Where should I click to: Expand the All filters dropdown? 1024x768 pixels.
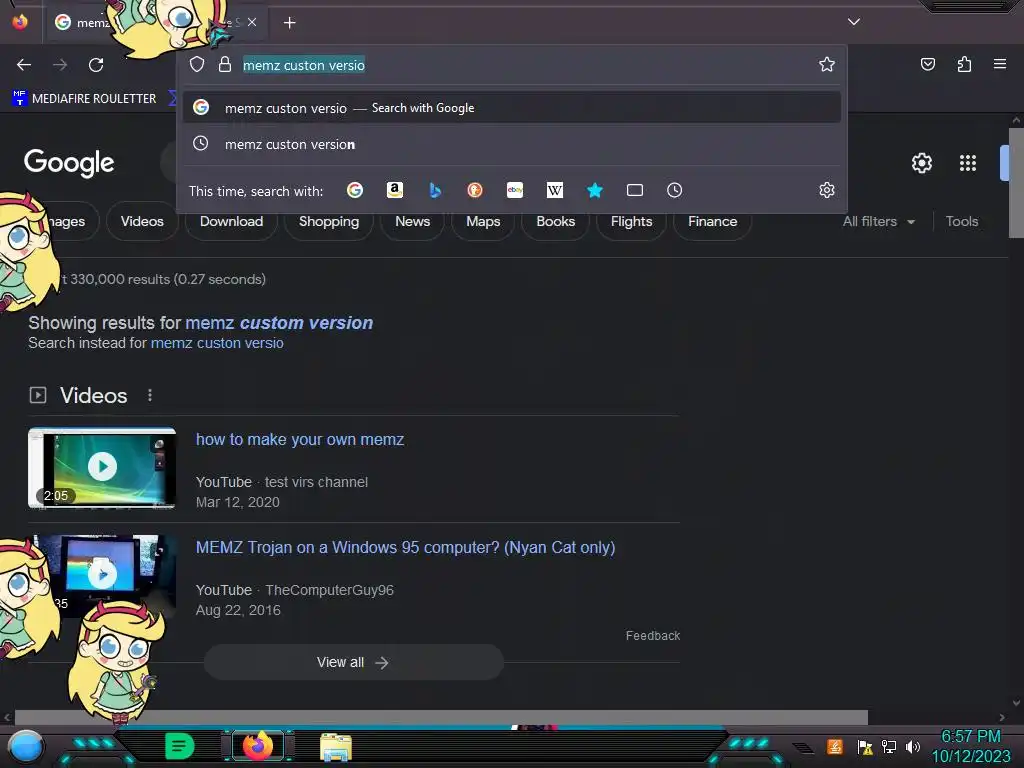pos(879,221)
